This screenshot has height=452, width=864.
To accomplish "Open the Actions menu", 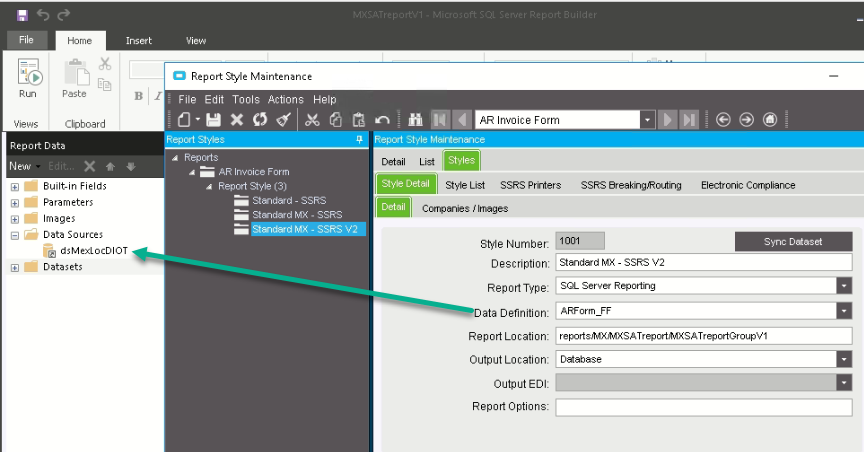I will pyautogui.click(x=285, y=100).
